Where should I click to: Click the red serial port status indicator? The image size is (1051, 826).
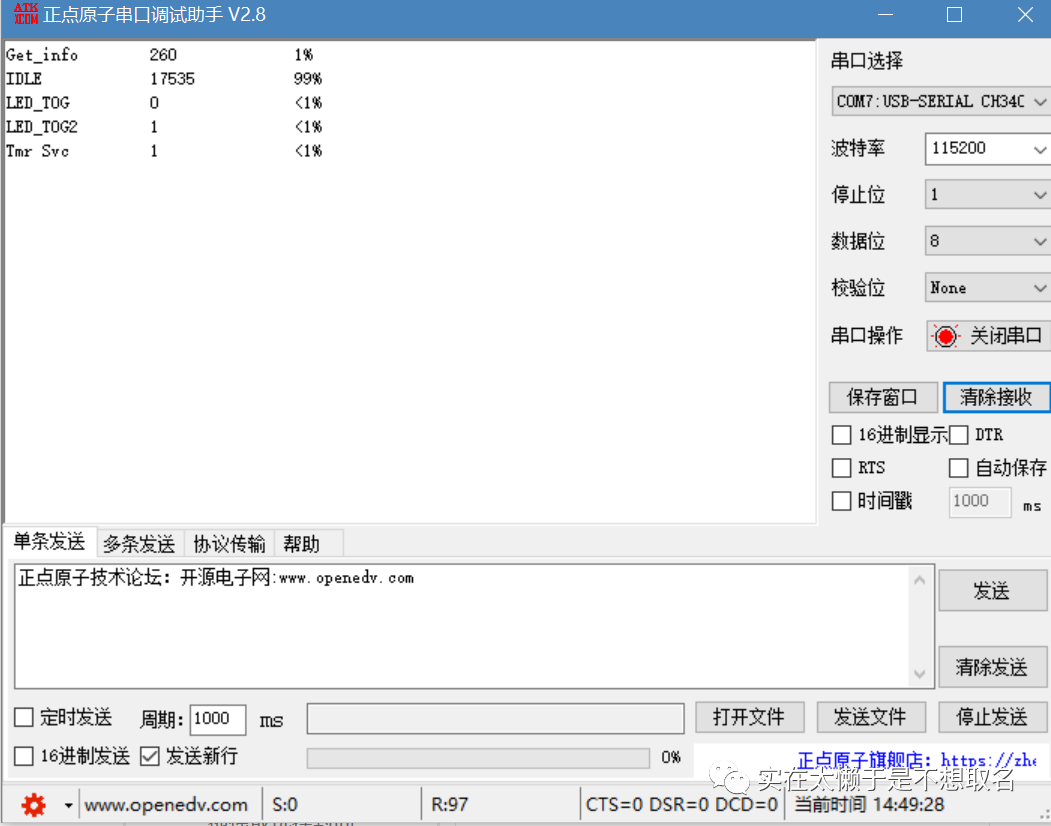[x=945, y=336]
